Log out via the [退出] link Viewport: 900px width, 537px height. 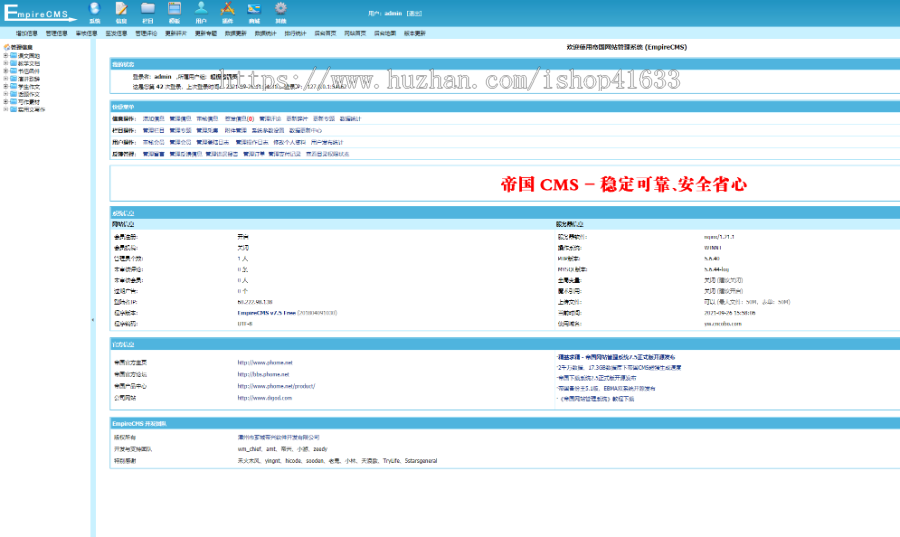point(414,13)
